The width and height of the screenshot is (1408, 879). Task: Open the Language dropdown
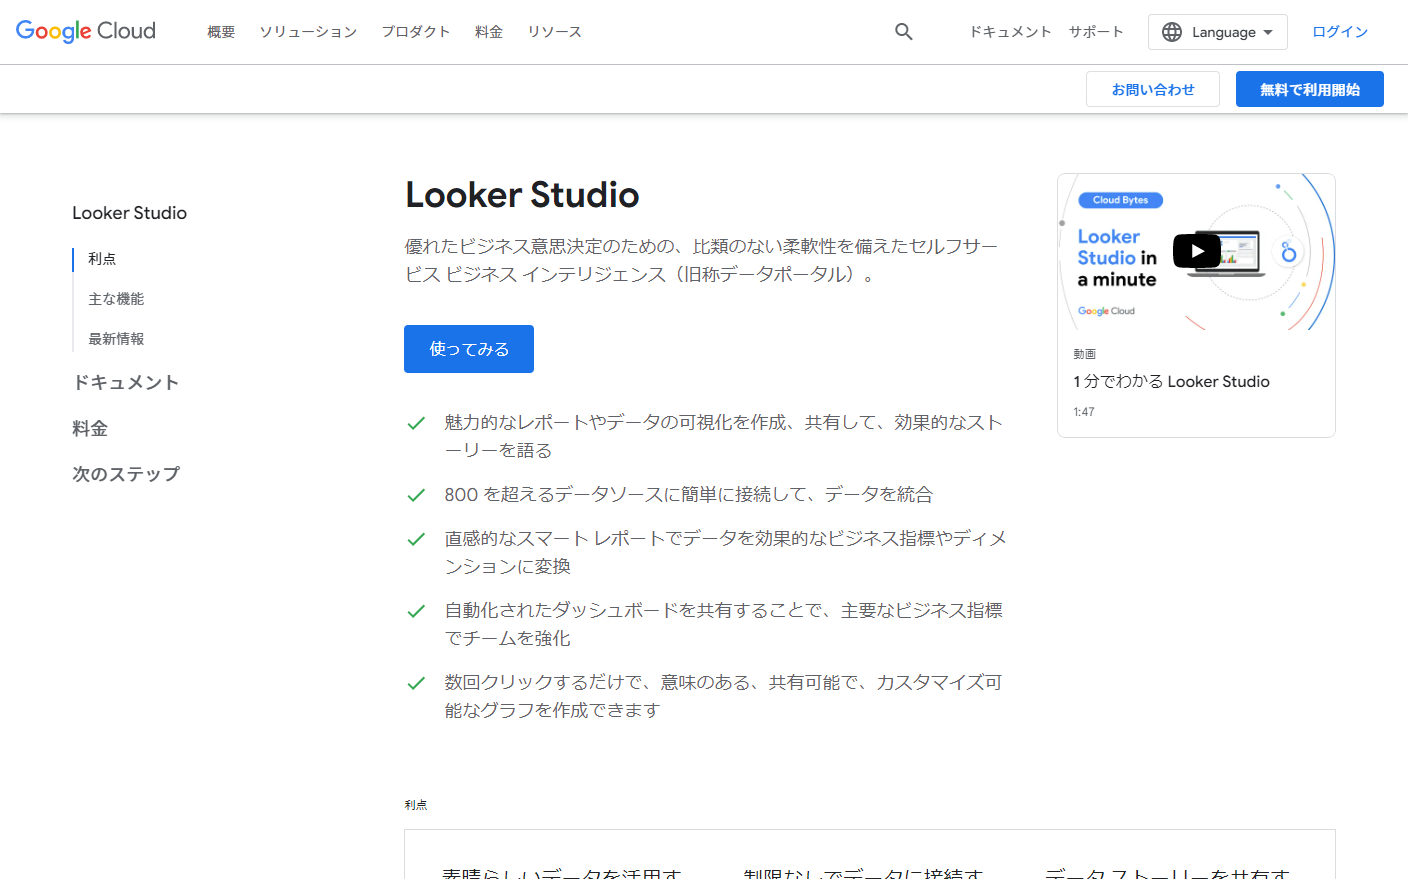[1217, 31]
